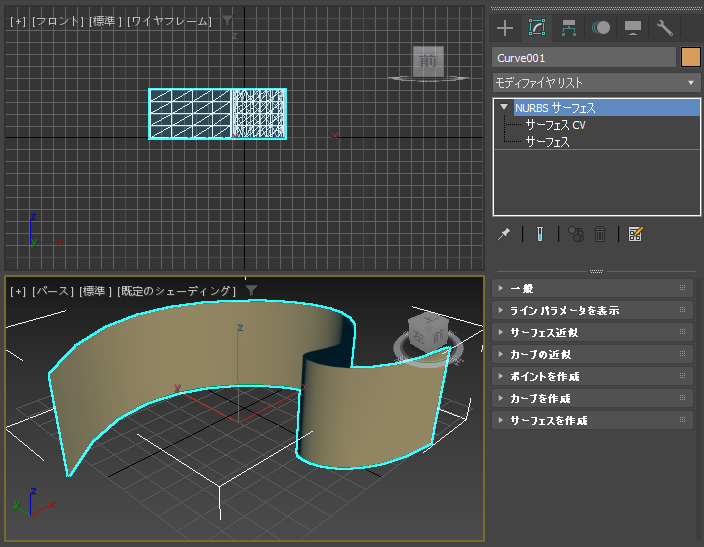Screen dimensions: 704x547
Task: Expand the ポイントを作成 rollout
Action: pyautogui.click(x=592, y=376)
